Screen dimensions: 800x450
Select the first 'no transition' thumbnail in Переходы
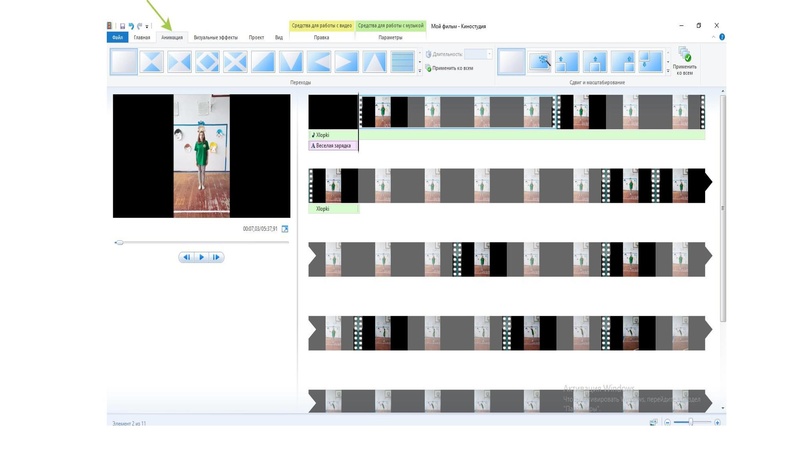point(124,62)
